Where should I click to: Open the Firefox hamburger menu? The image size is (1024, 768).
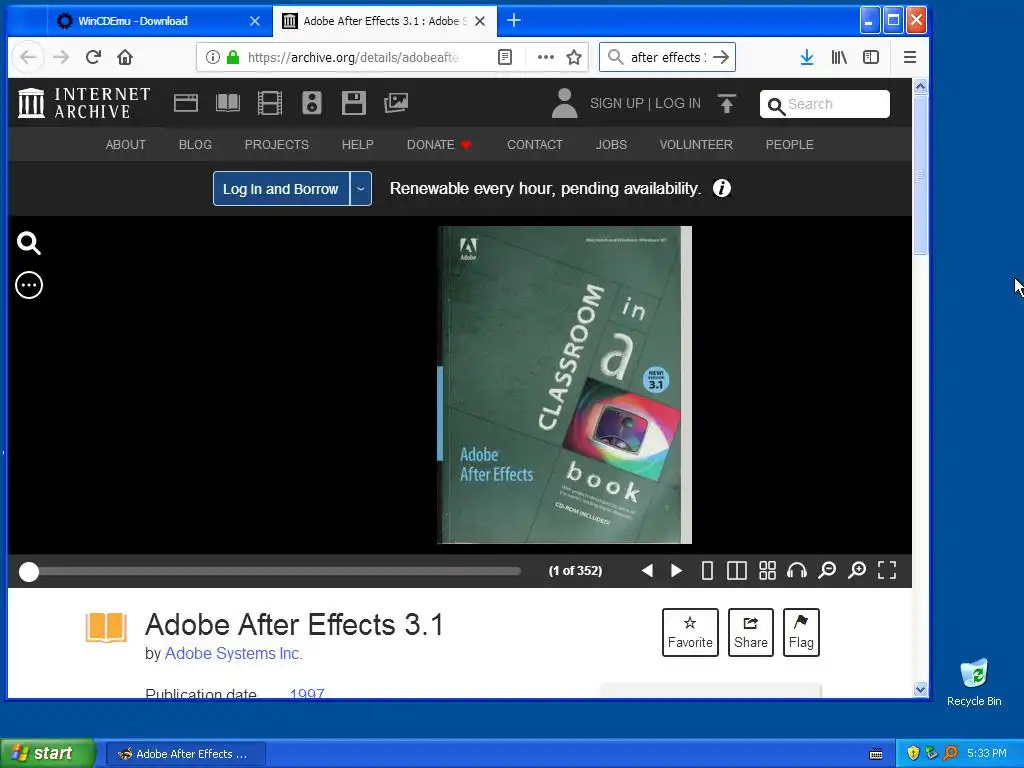tap(910, 57)
